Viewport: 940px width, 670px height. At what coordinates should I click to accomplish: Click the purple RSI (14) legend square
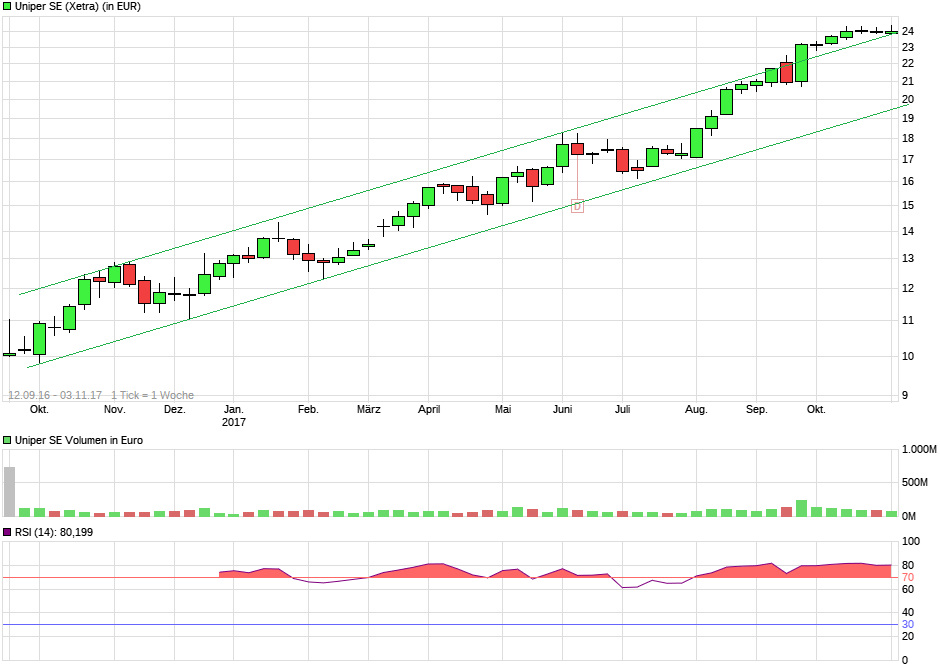pos(7,532)
